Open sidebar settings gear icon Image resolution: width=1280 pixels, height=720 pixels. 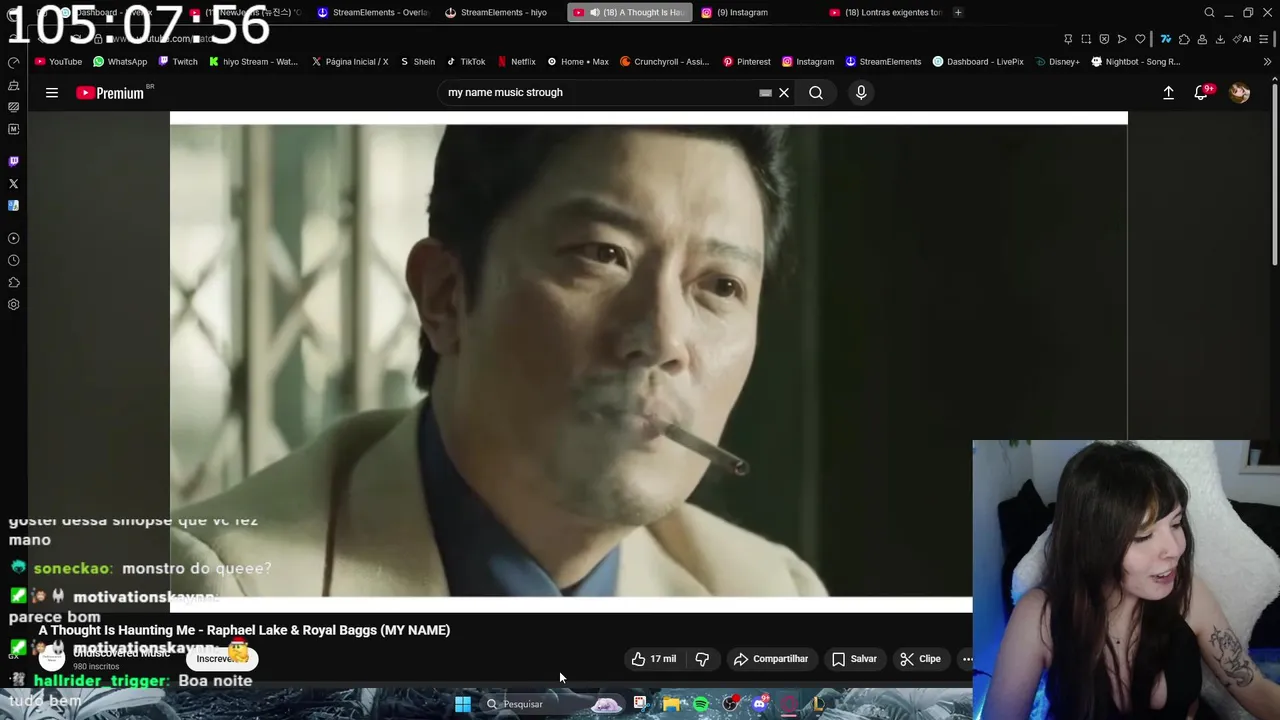pyautogui.click(x=13, y=304)
